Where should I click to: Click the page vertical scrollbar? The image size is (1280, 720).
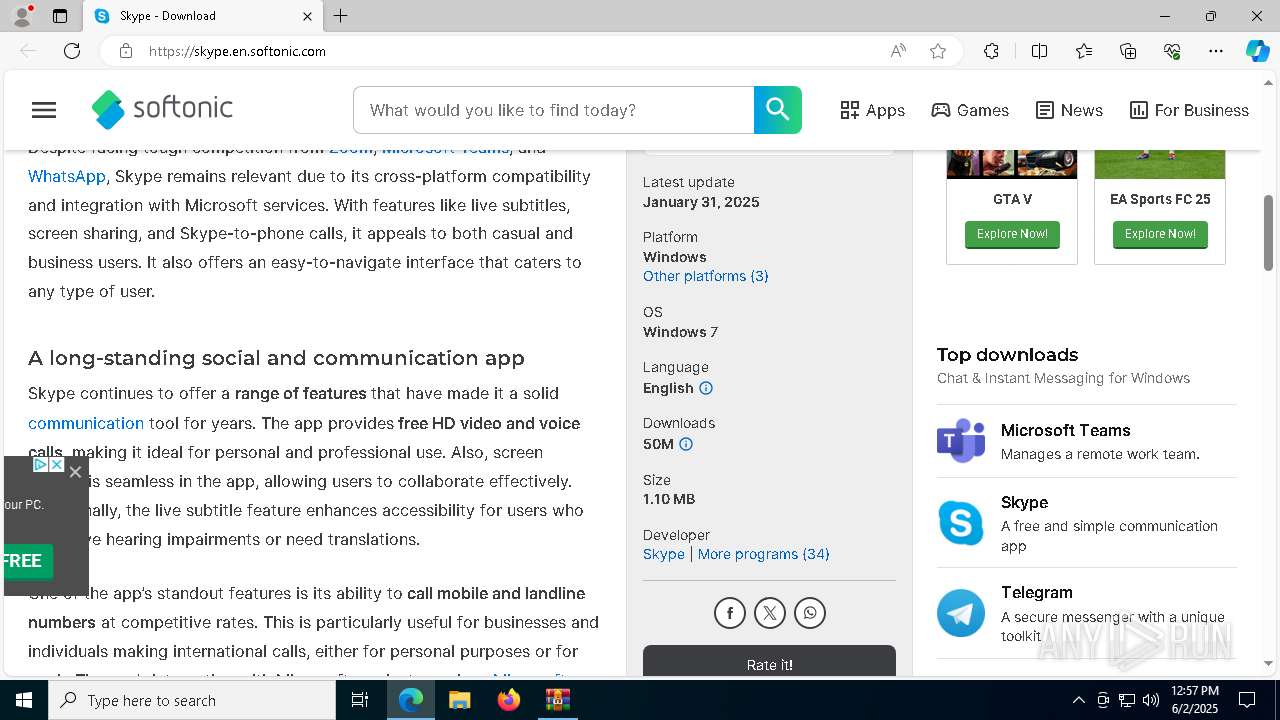point(1269,232)
